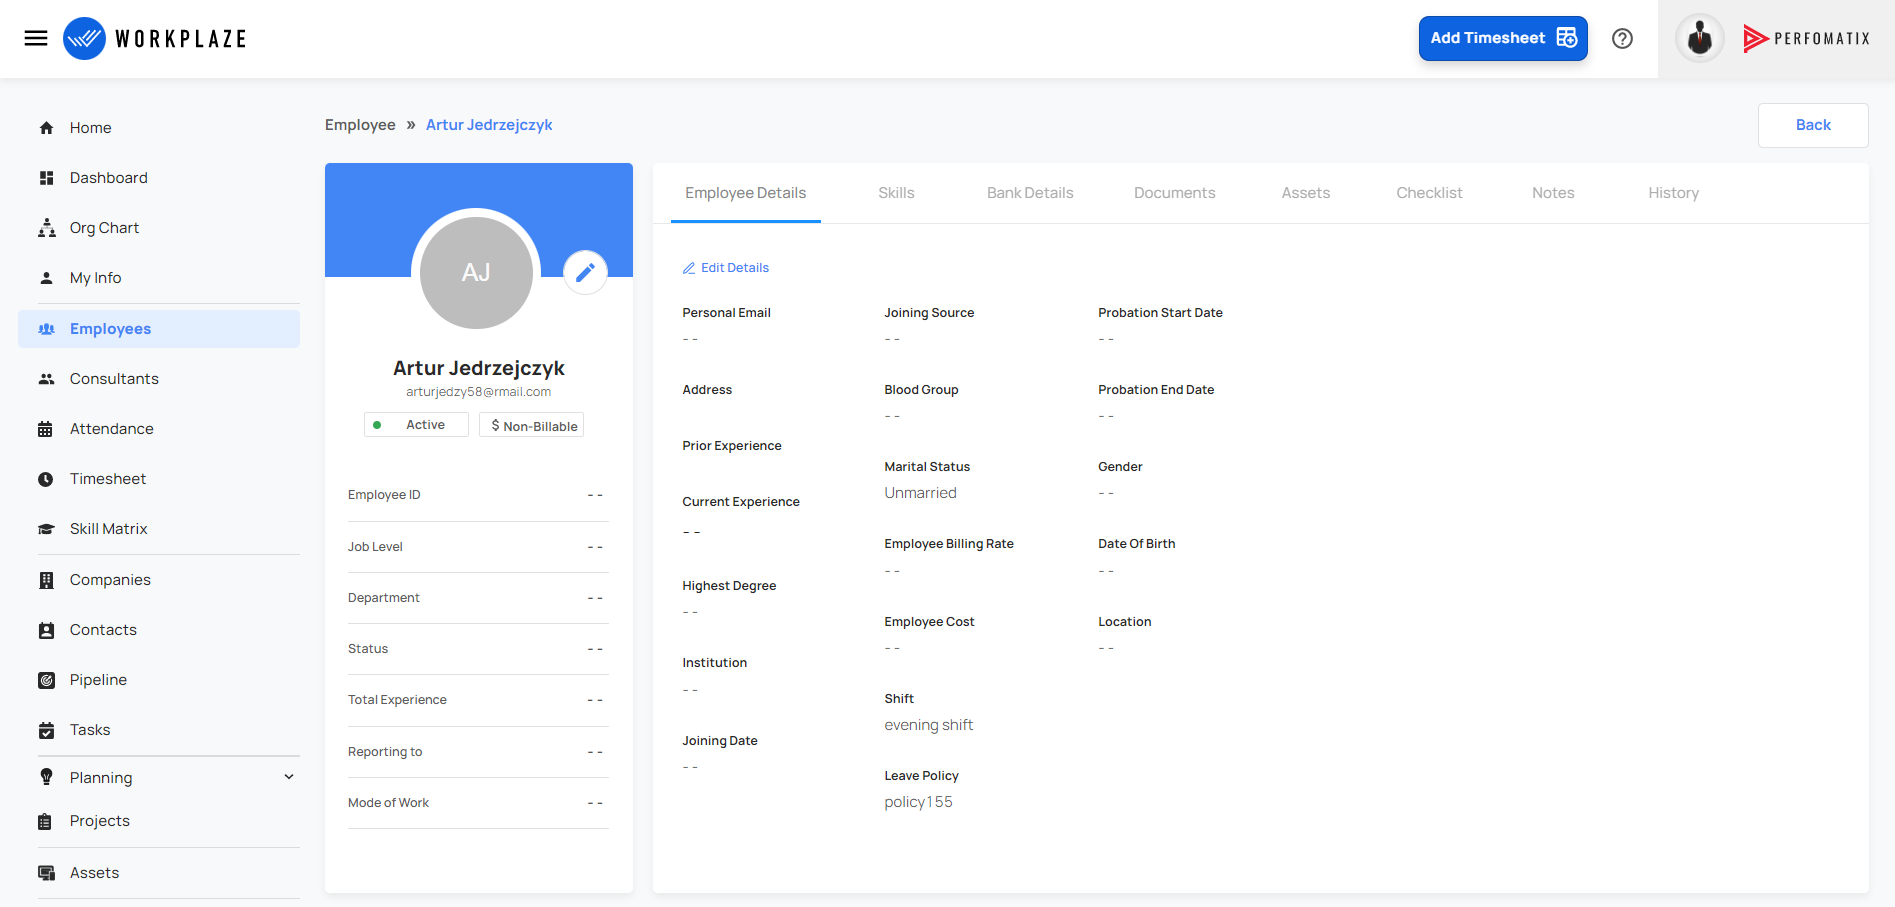Click the Dashboard grid icon
The image size is (1895, 907).
(x=46, y=178)
